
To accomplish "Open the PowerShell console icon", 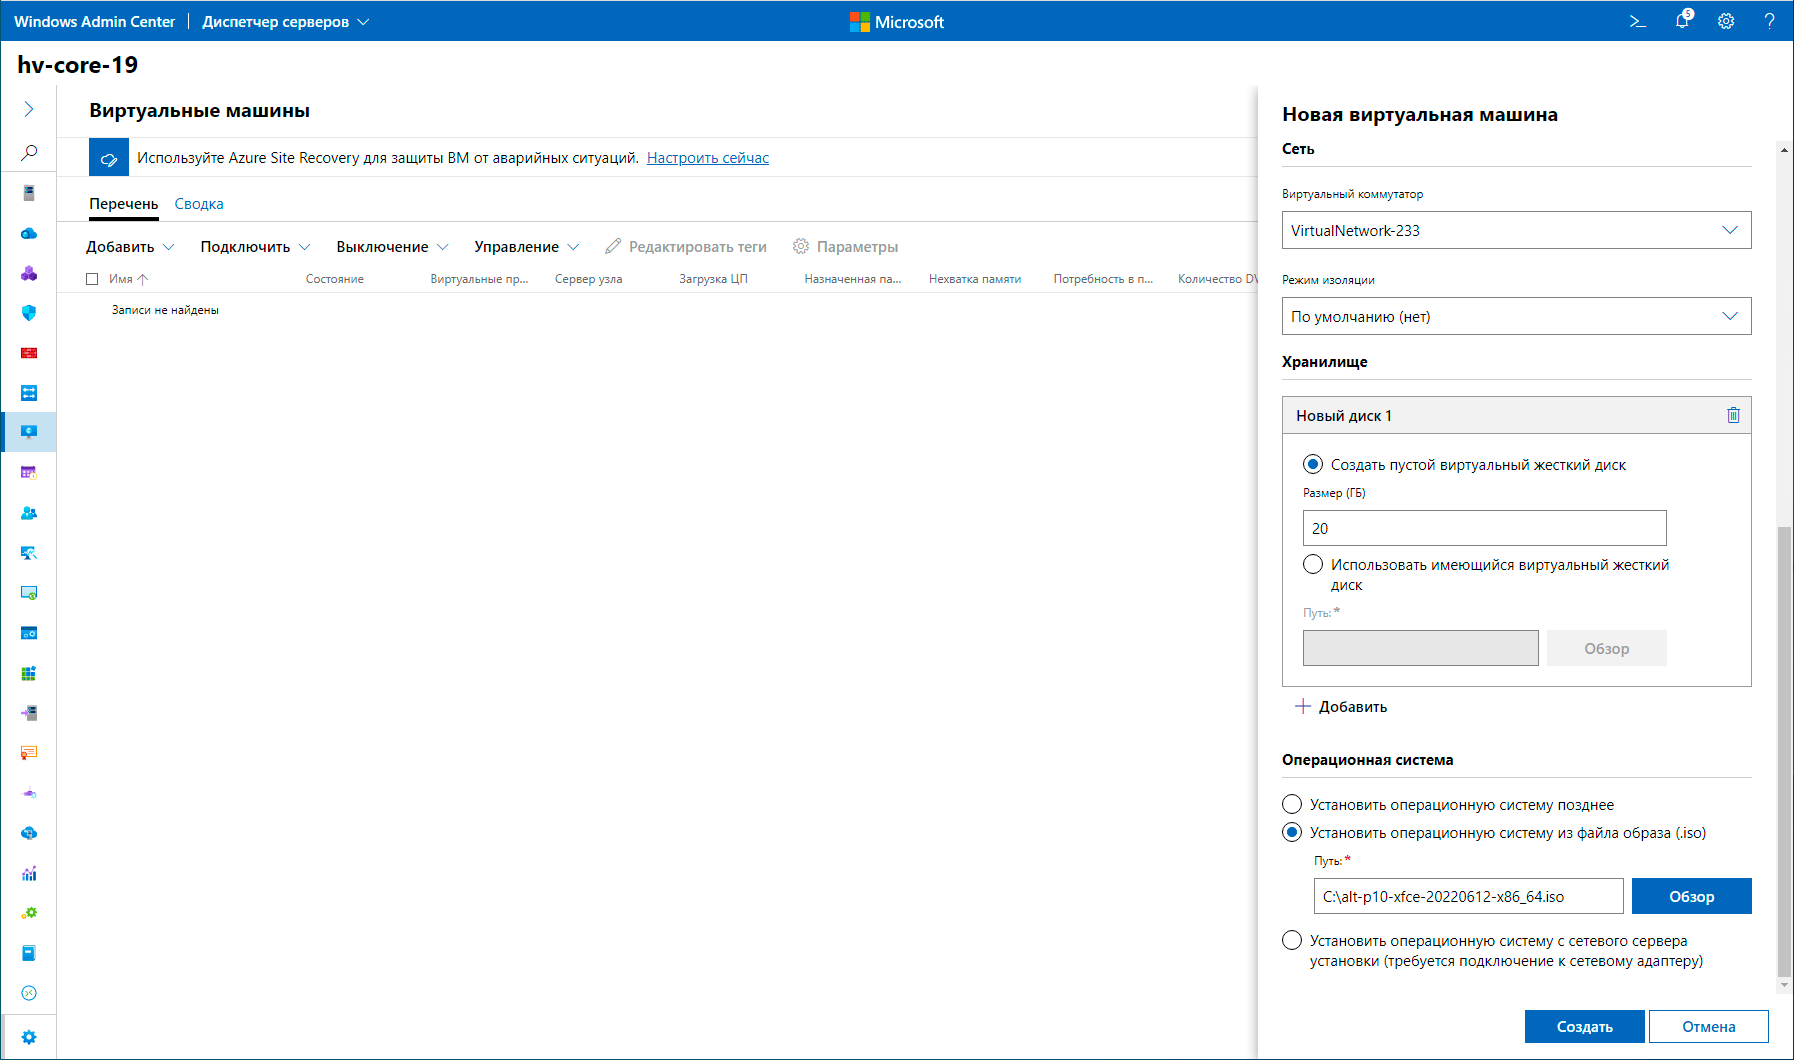I will (x=1638, y=21).
